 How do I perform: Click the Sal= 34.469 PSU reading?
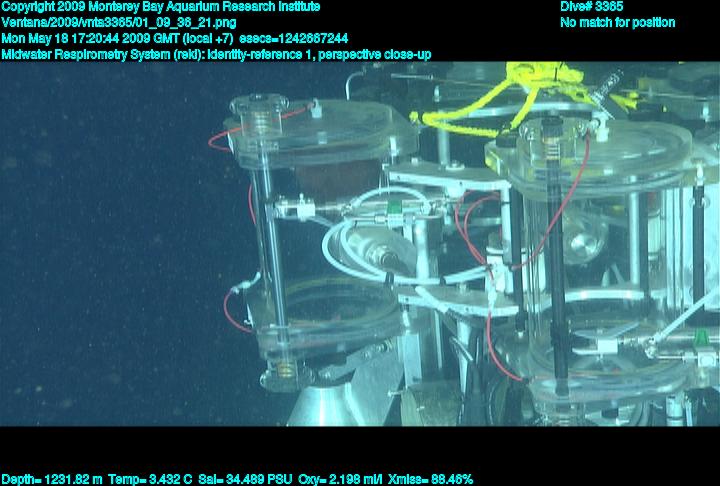tap(245, 480)
